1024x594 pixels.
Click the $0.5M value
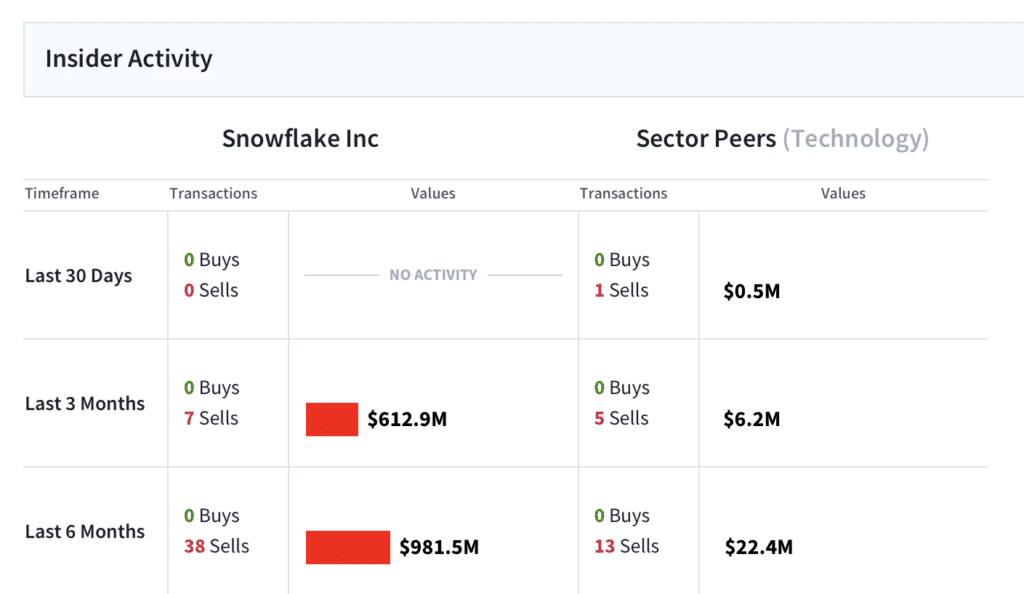[752, 291]
